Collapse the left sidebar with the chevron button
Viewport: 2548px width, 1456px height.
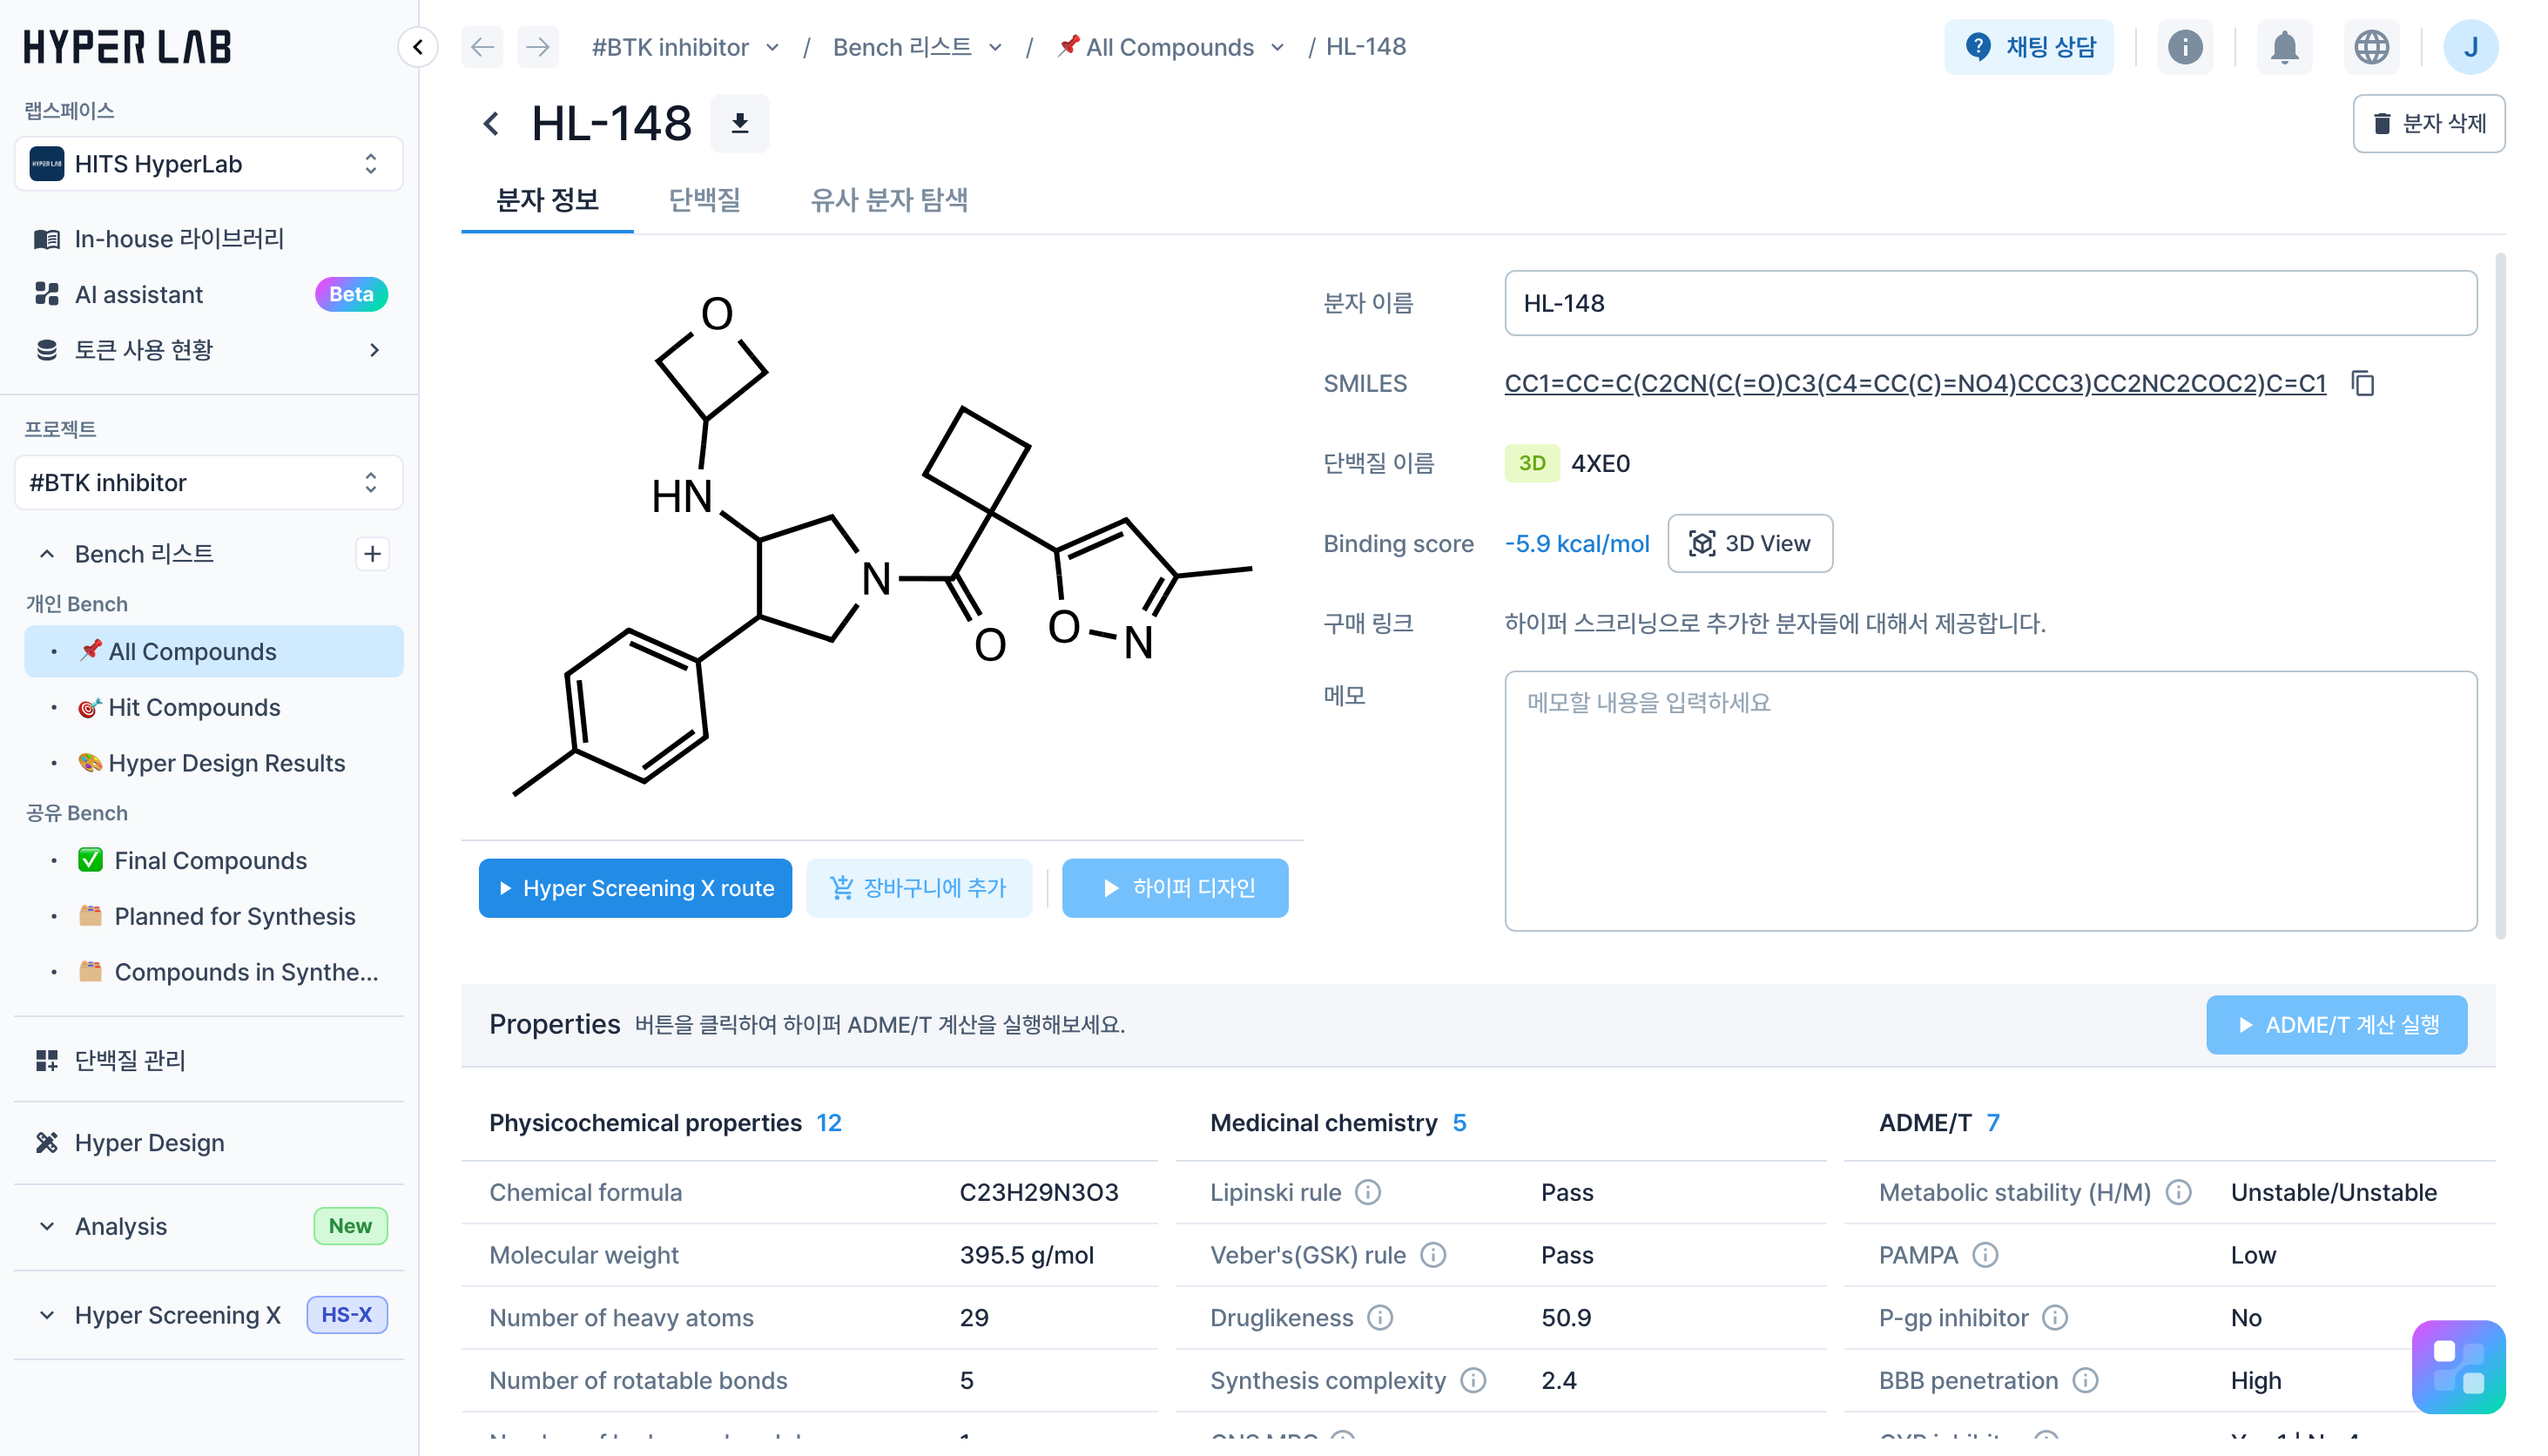(x=418, y=46)
